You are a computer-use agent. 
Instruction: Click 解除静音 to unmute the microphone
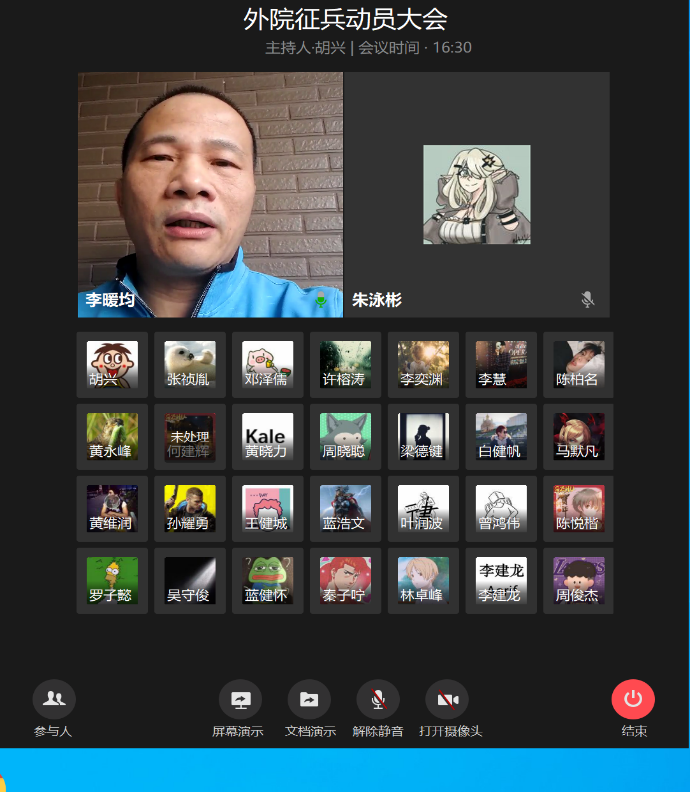pyautogui.click(x=378, y=699)
